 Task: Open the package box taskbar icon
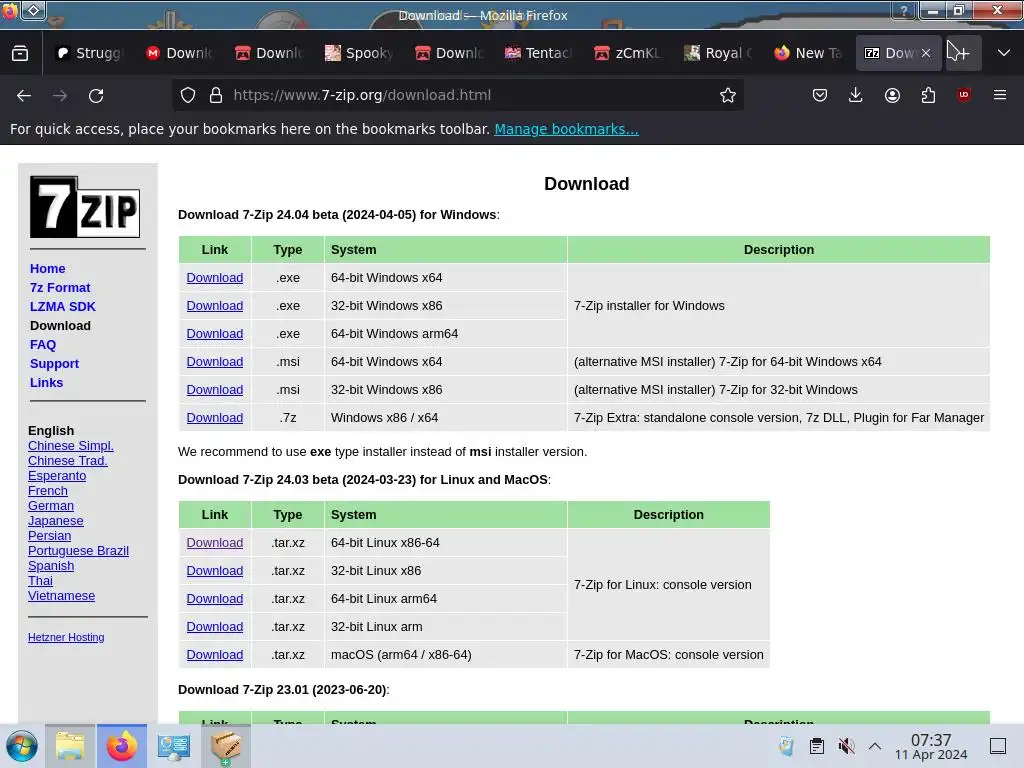point(226,746)
